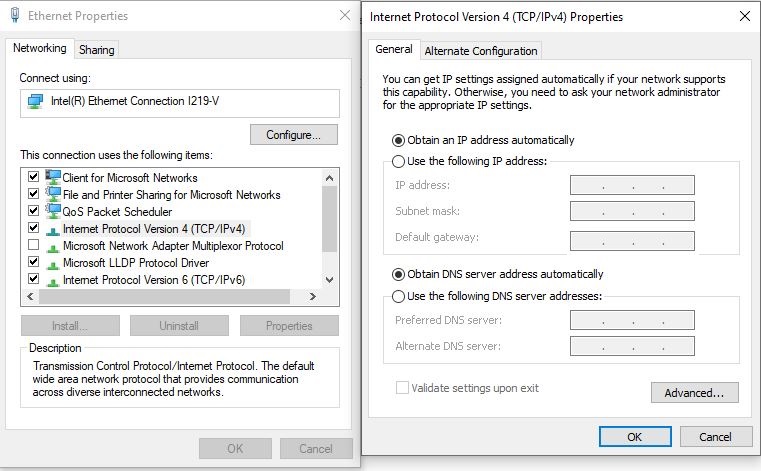
Task: Click the horizontal scroll right arrow
Action: (x=313, y=296)
